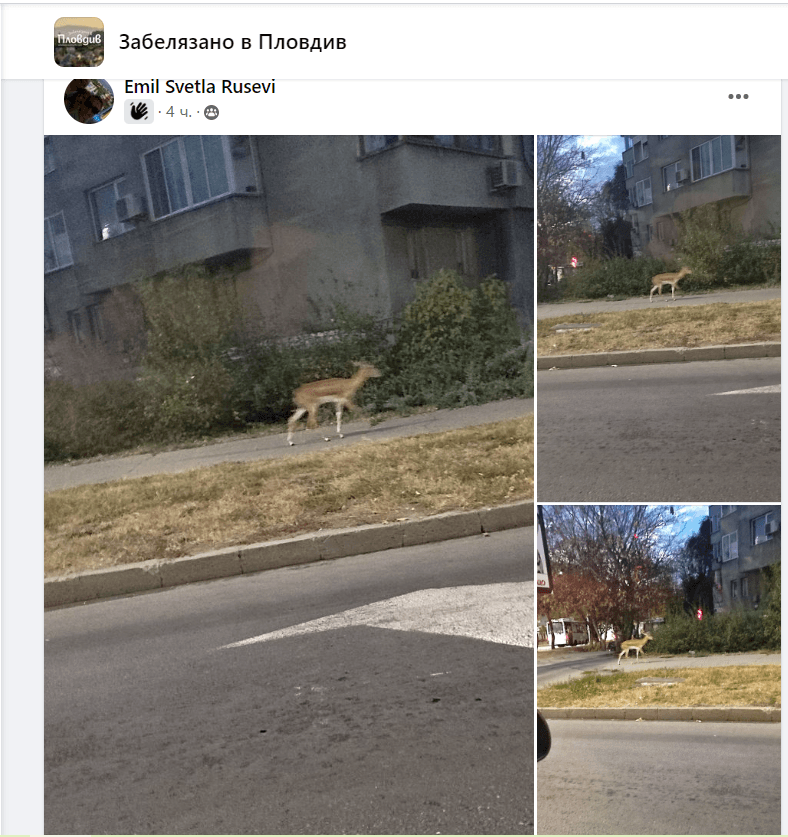Click the deer in the upper-right photo

point(670,283)
